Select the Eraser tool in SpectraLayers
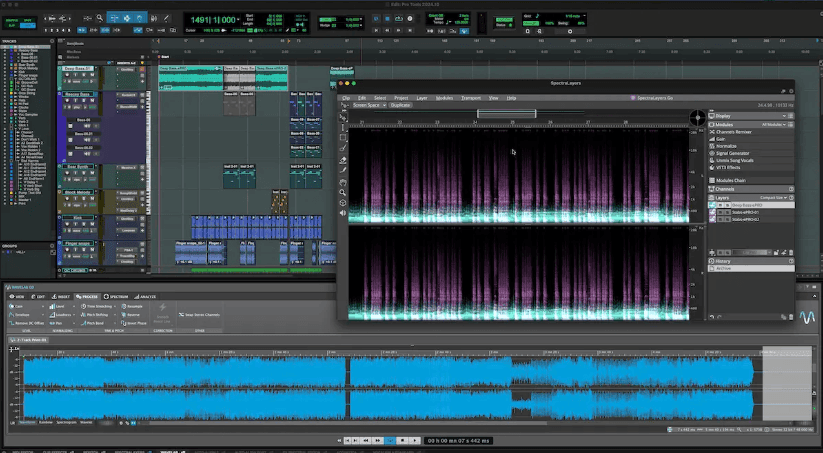823x453 pixels. click(343, 159)
